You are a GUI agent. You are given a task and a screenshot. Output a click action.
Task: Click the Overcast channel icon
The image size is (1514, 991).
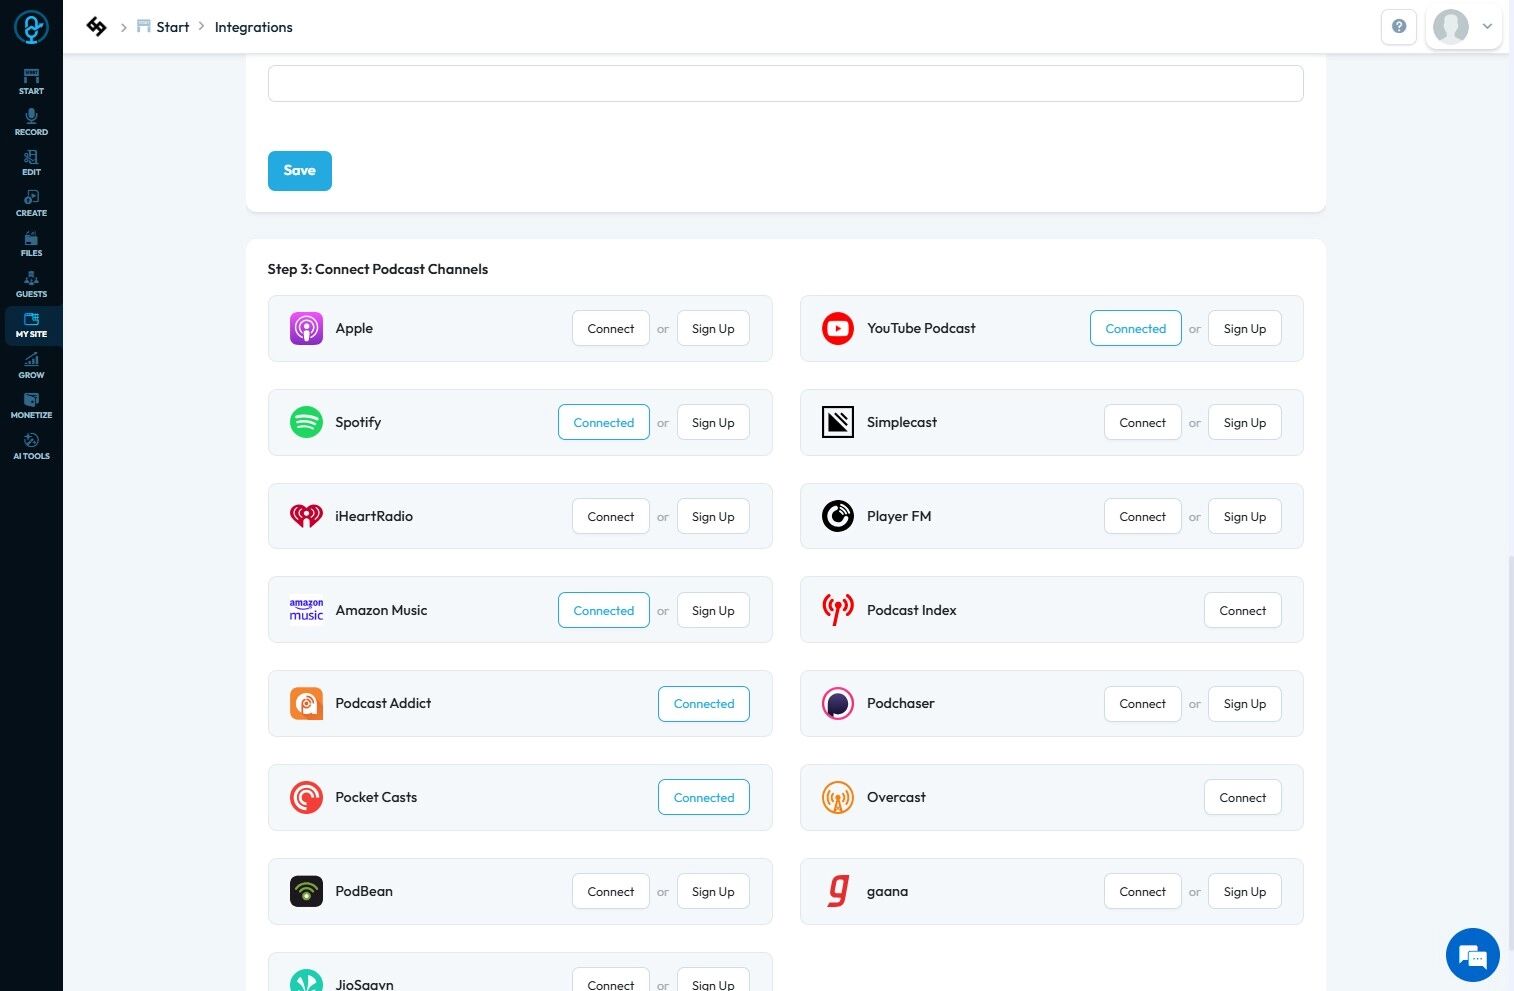click(x=838, y=797)
